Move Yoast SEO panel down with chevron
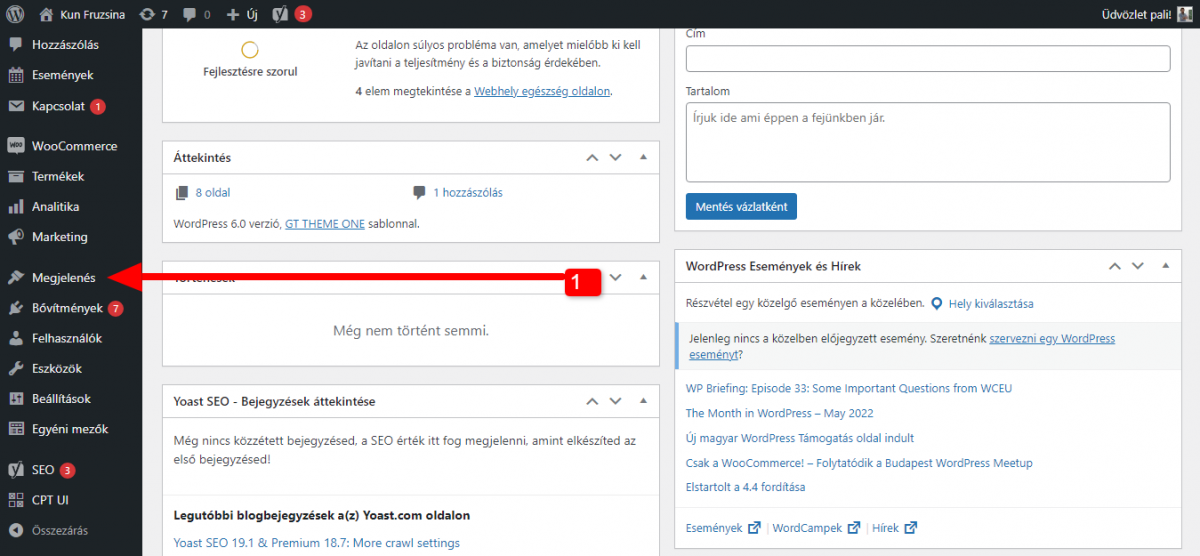1200x556 pixels. pyautogui.click(x=615, y=401)
